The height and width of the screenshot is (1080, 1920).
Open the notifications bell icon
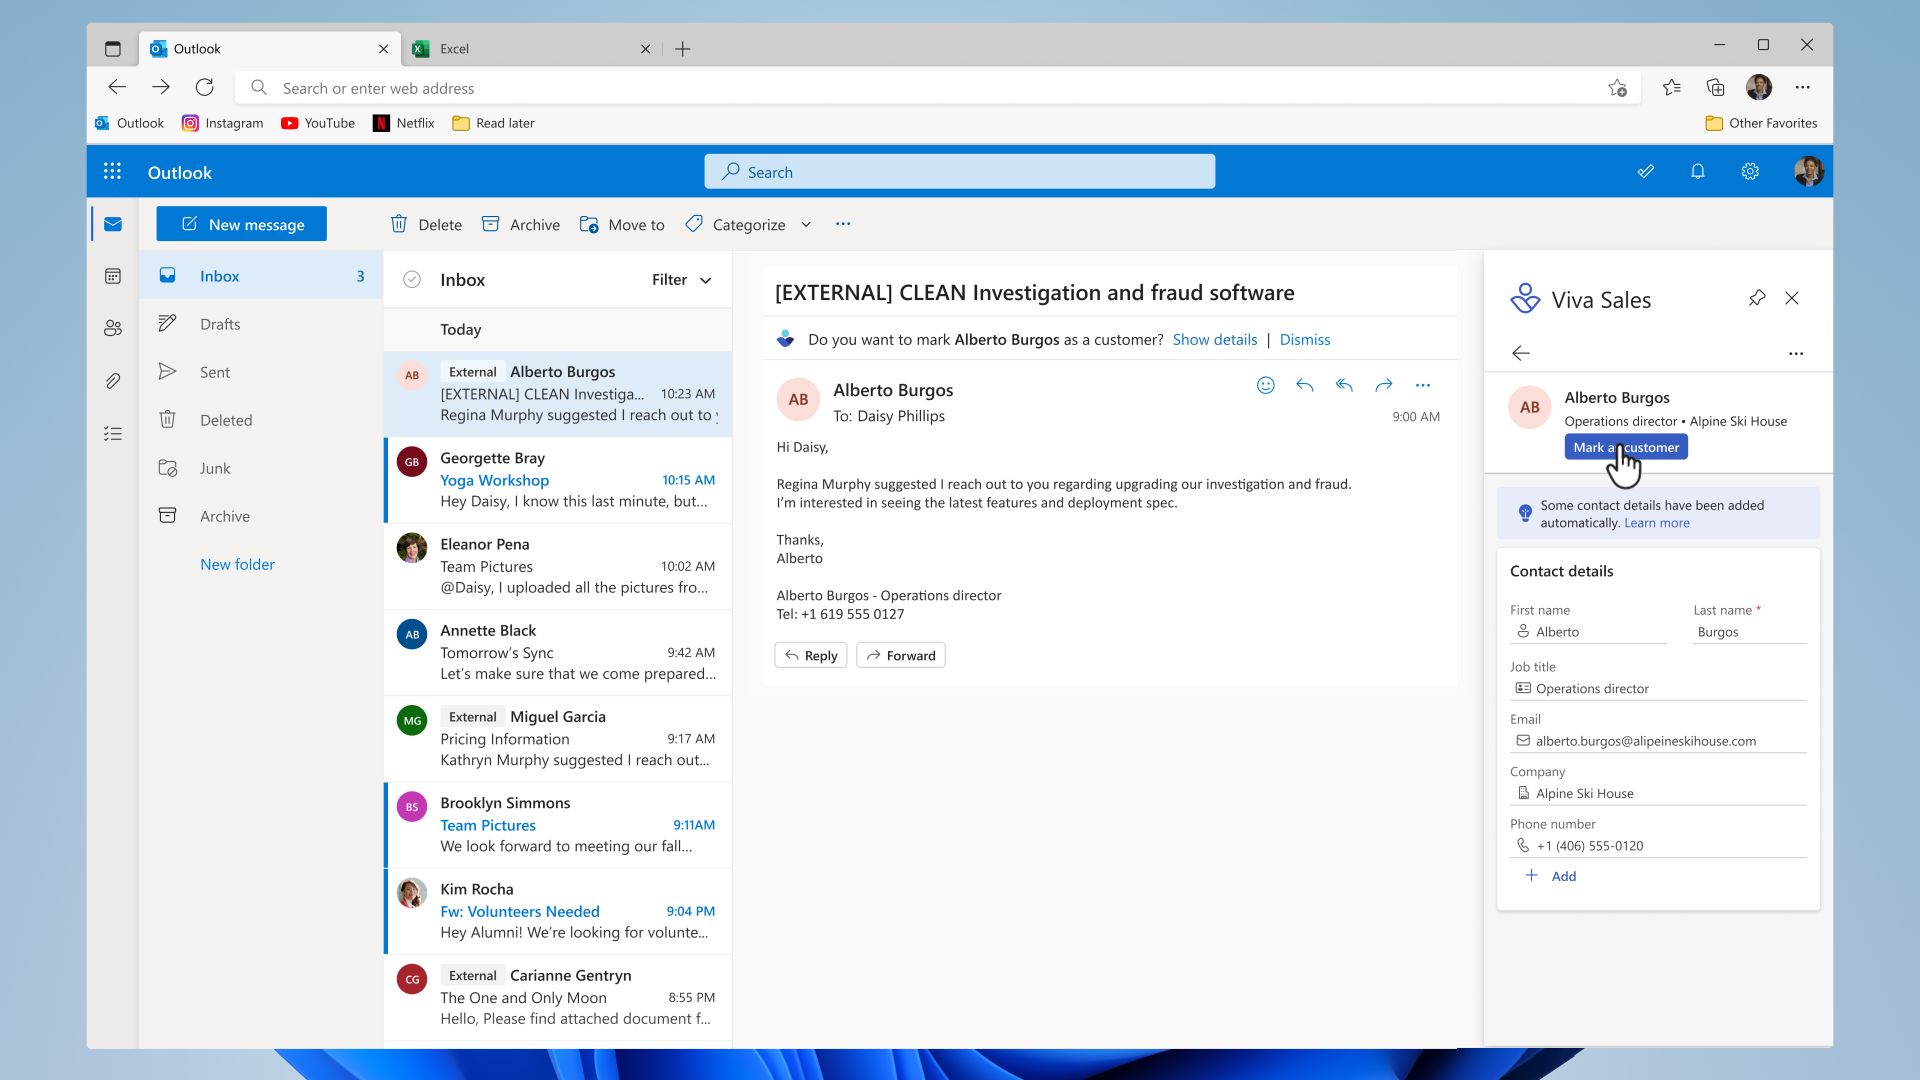[1697, 172]
